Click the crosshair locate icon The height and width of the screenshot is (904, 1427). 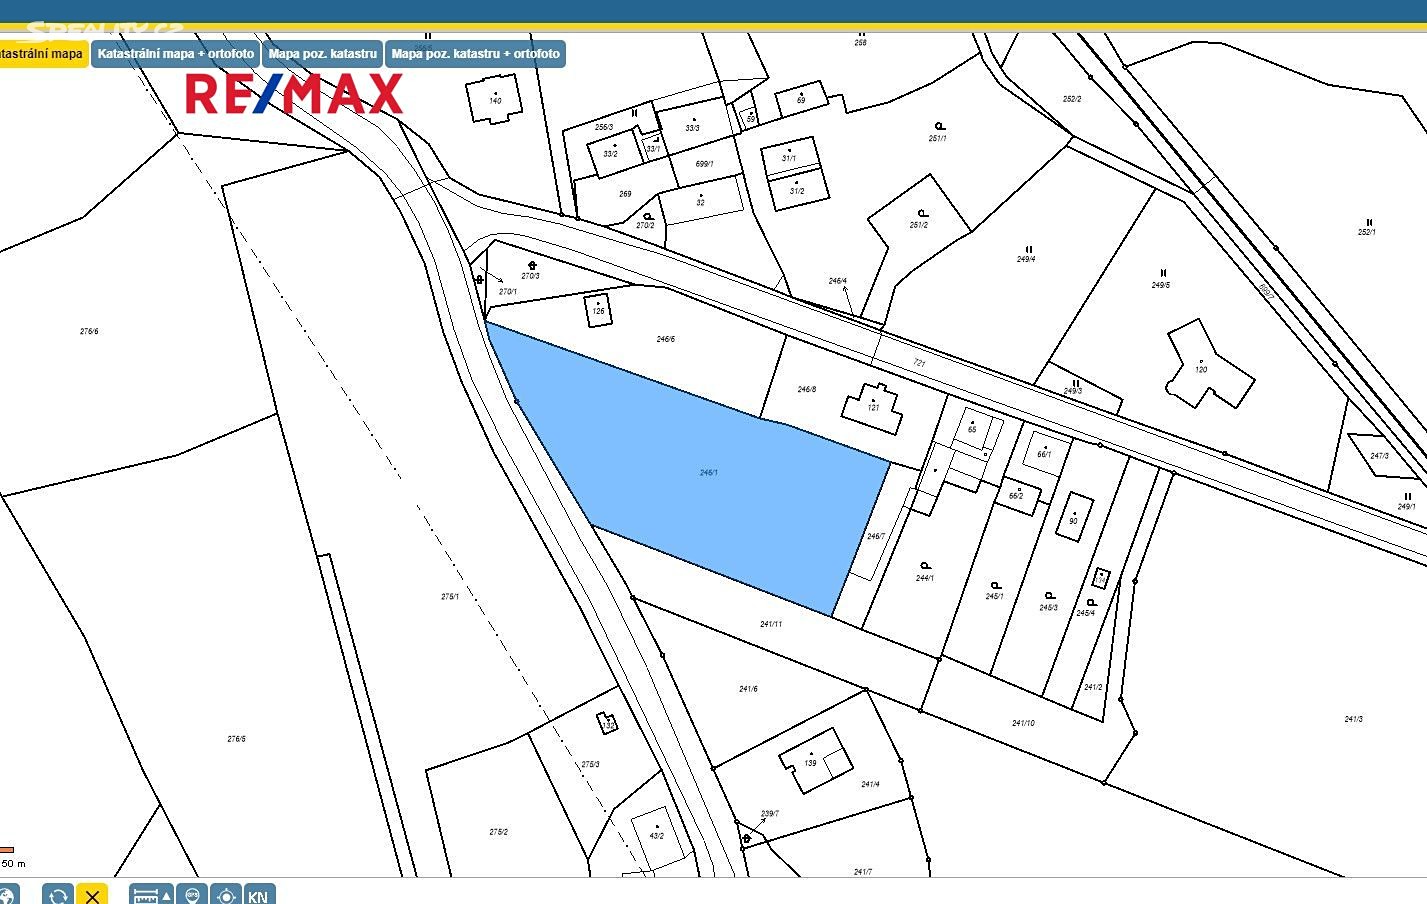(226, 895)
